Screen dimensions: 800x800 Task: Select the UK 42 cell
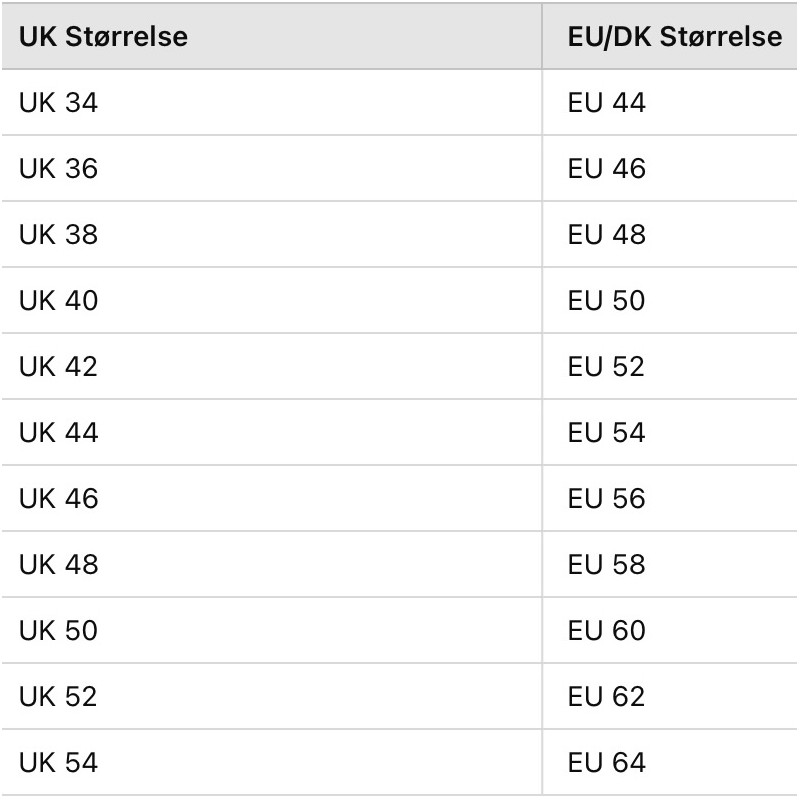pos(272,366)
